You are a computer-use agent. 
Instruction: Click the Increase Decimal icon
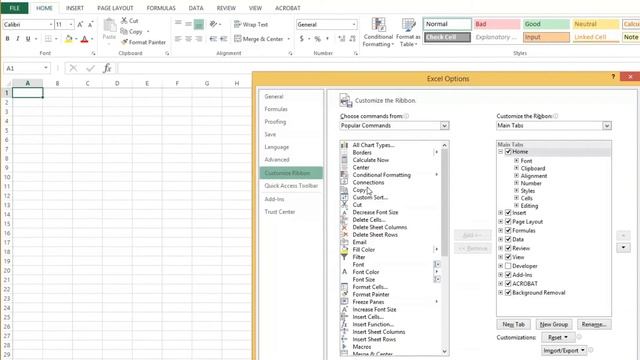[x=342, y=39]
